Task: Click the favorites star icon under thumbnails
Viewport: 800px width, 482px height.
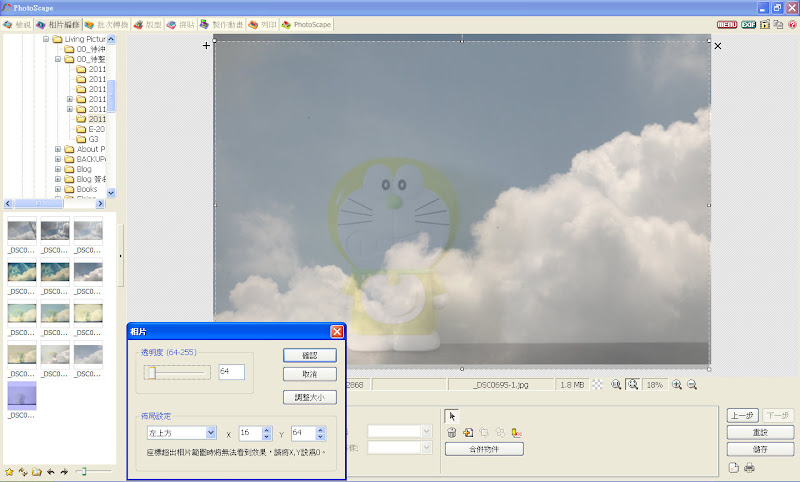Action: 9,472
